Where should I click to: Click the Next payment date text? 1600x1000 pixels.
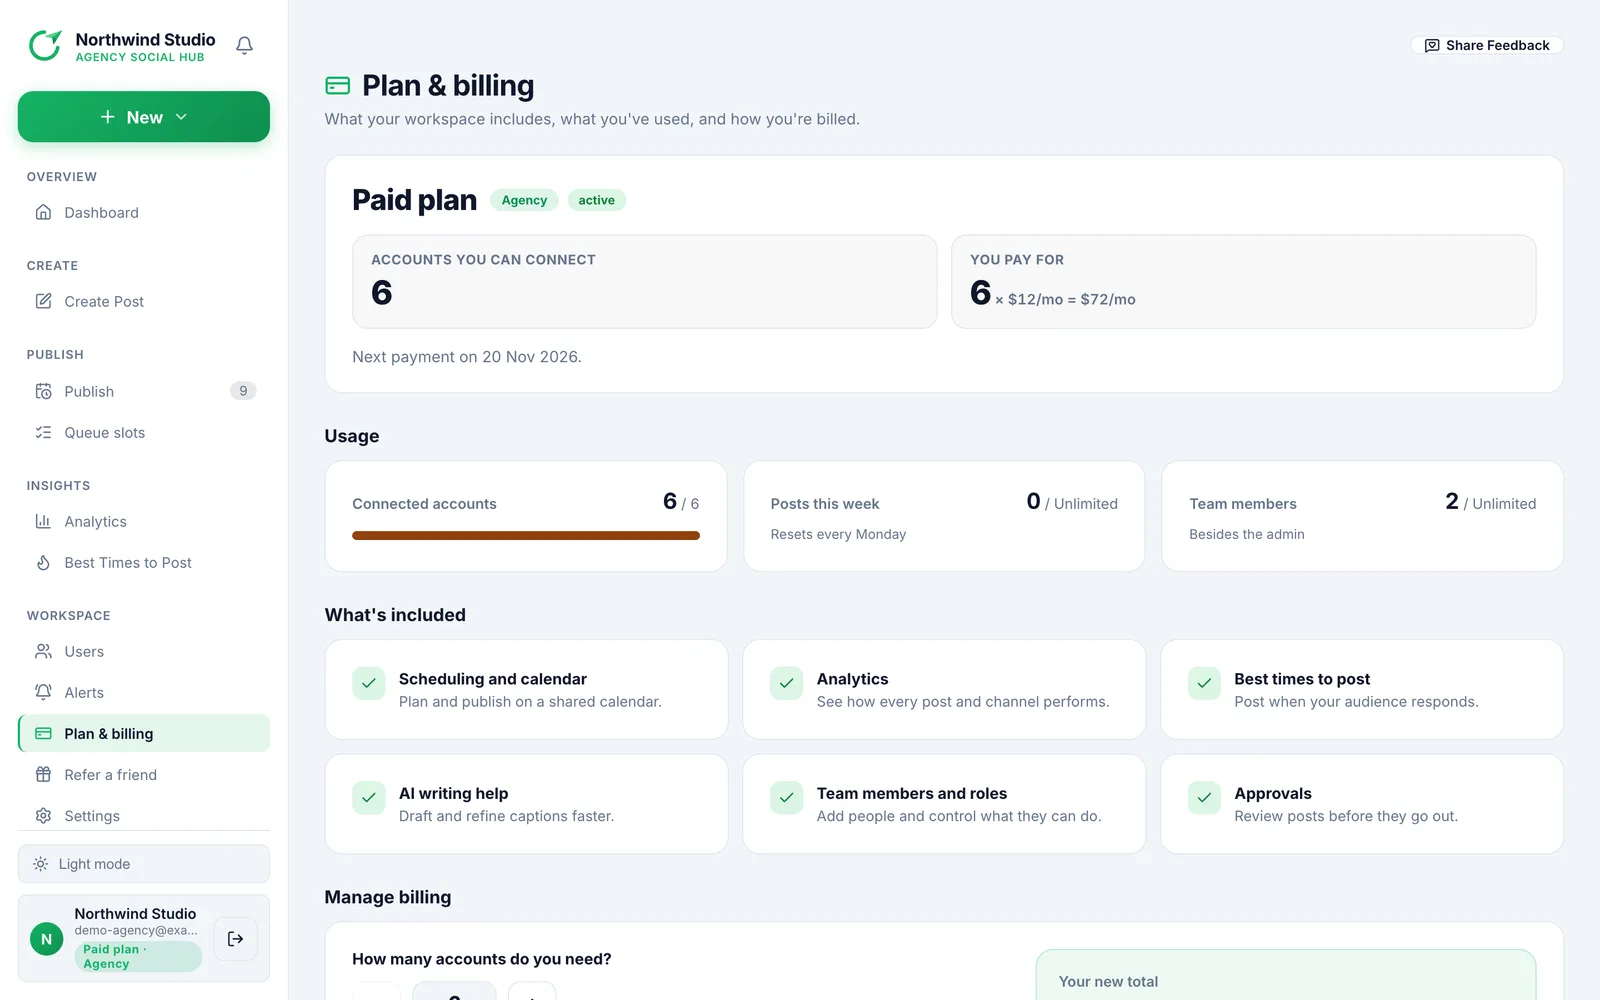(467, 357)
